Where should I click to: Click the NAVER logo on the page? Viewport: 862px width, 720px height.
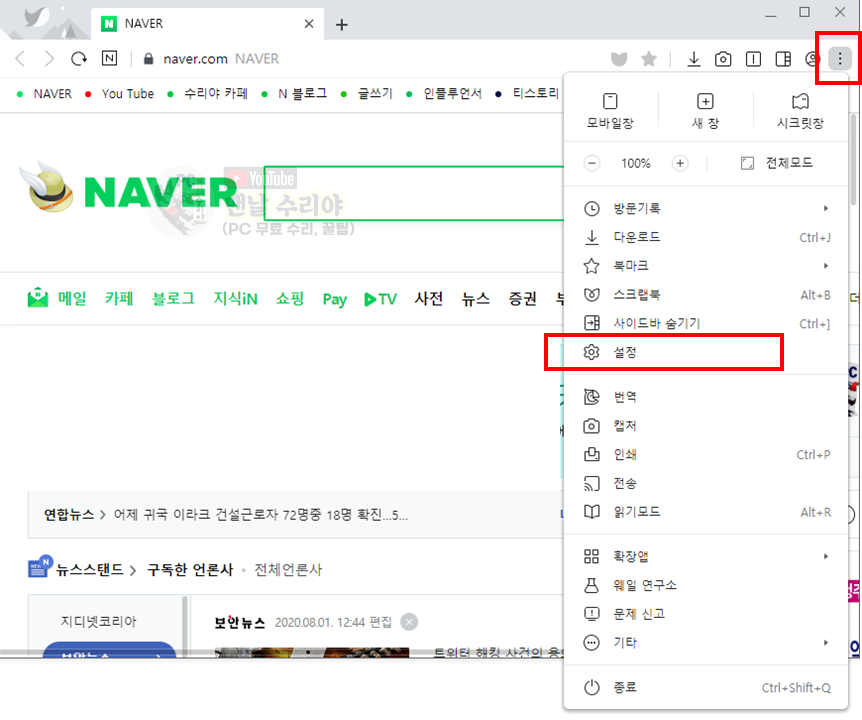click(160, 192)
